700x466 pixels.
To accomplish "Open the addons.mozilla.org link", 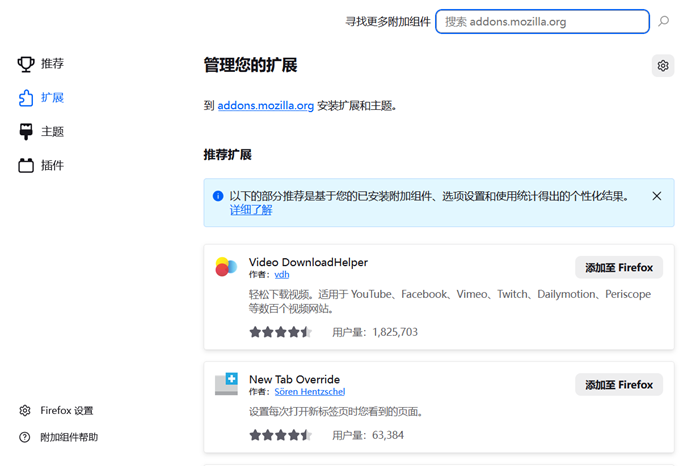I will [266, 106].
